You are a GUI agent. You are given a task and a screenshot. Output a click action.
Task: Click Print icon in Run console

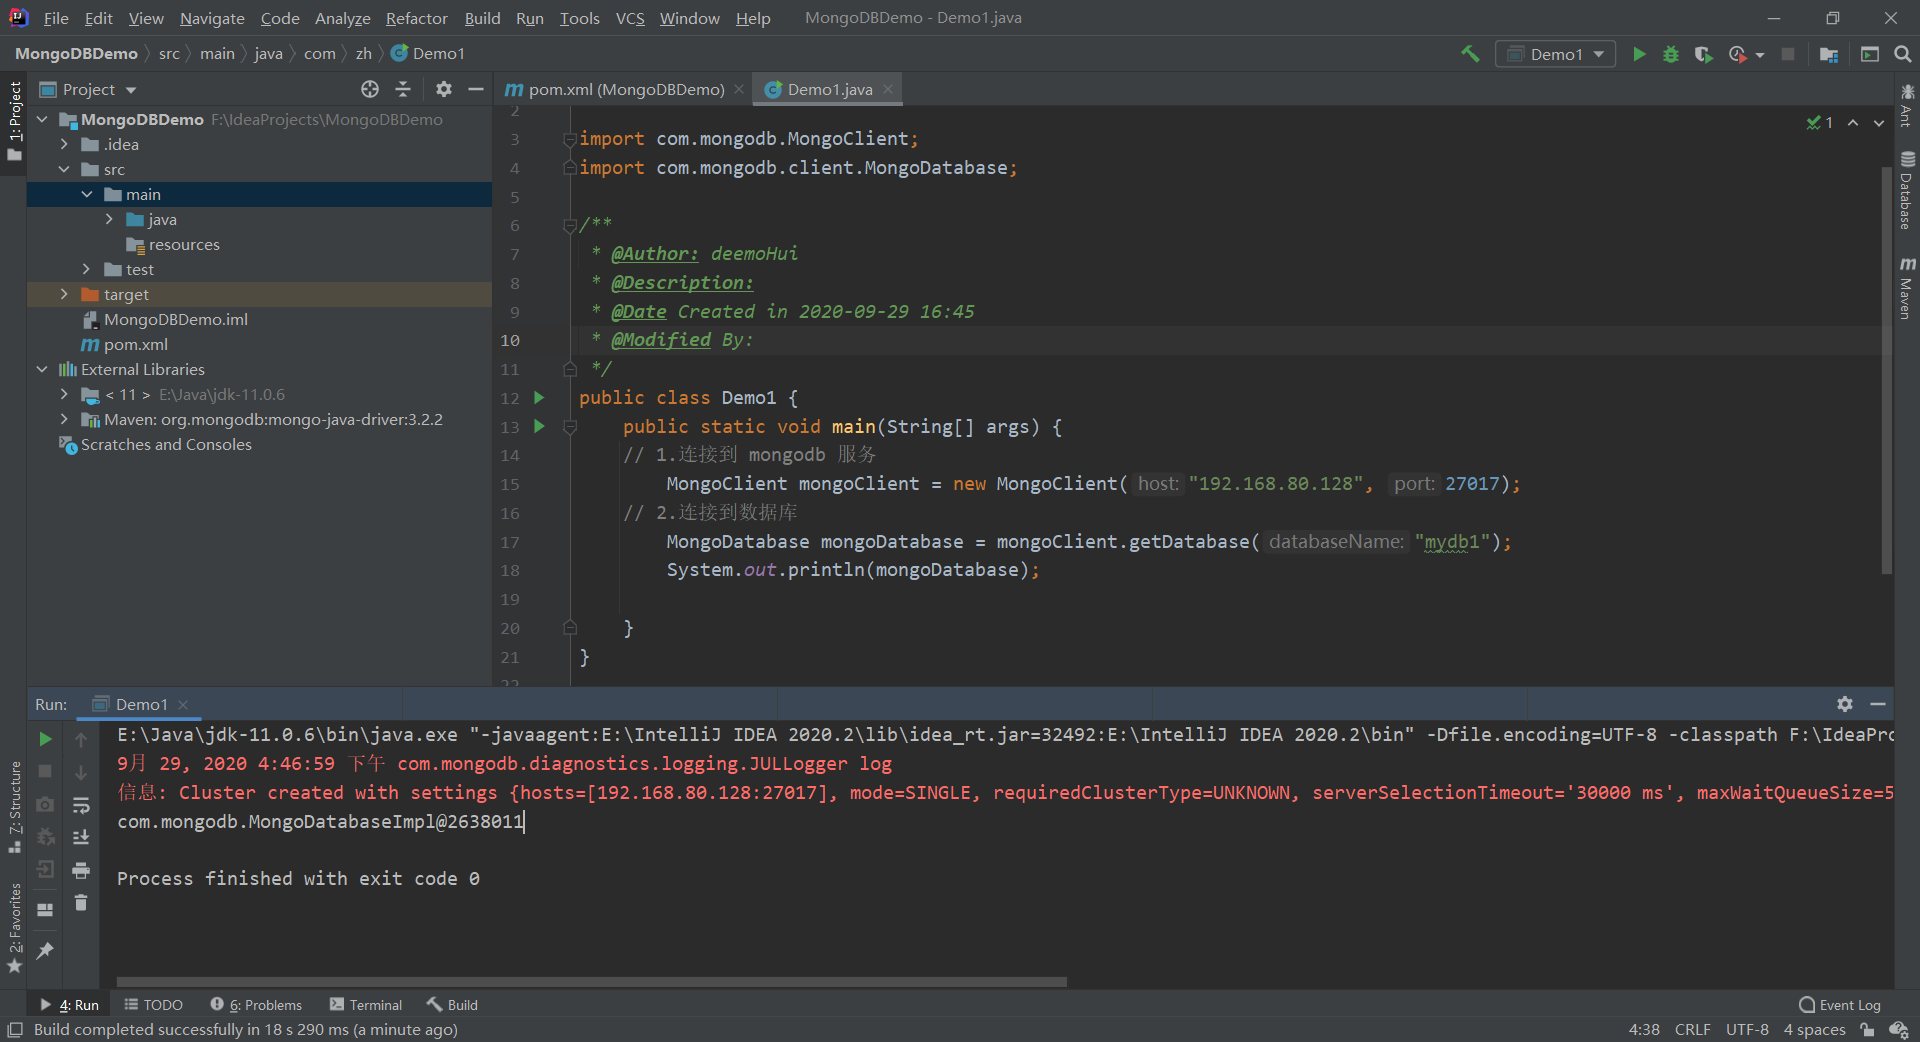pyautogui.click(x=81, y=870)
